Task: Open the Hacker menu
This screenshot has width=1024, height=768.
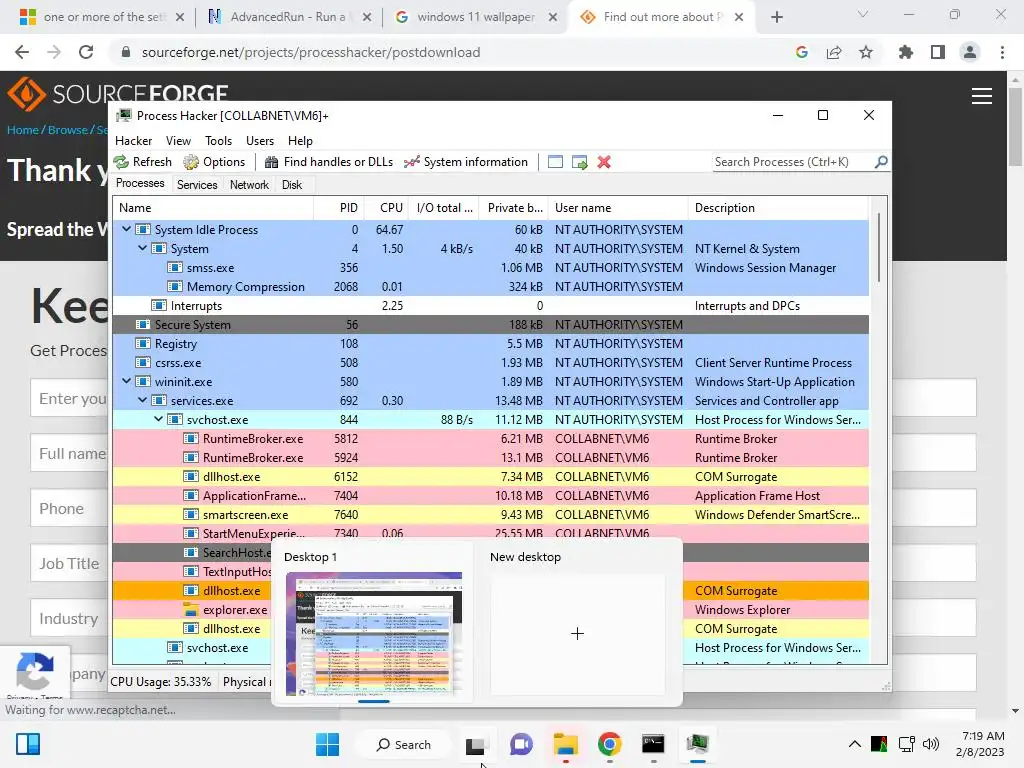Action: 133,140
